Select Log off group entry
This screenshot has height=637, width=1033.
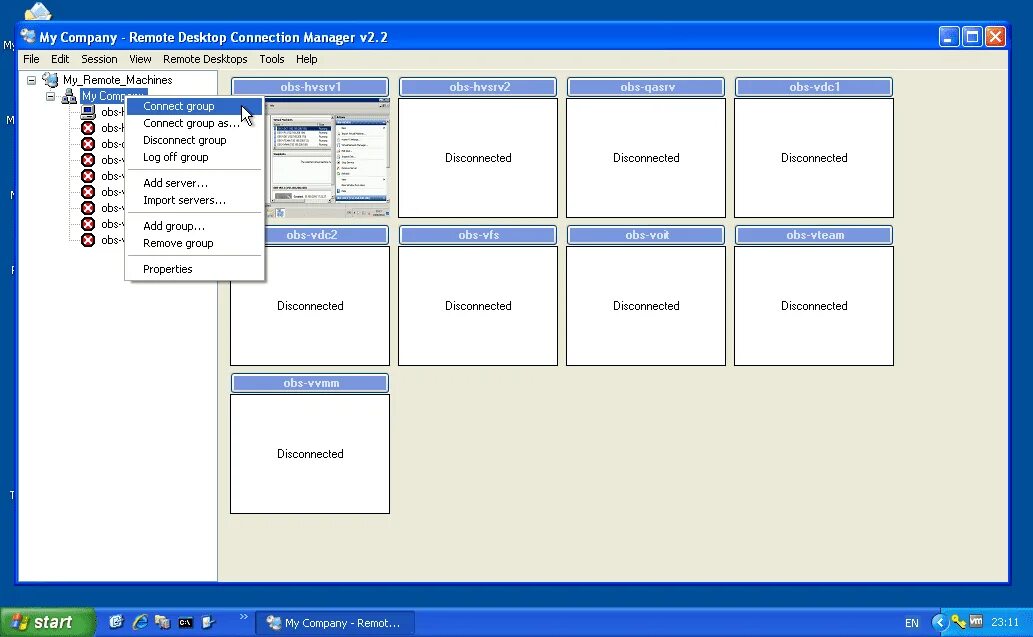pos(194,157)
